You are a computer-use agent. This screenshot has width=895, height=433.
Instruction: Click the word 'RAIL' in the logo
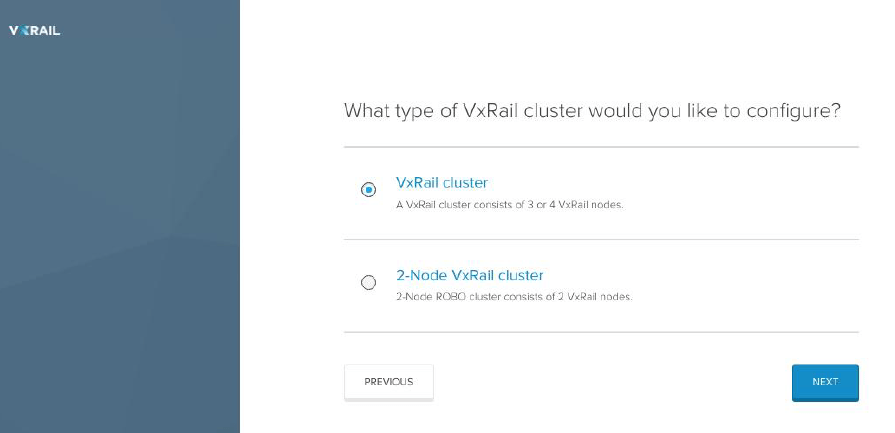click(x=46, y=31)
